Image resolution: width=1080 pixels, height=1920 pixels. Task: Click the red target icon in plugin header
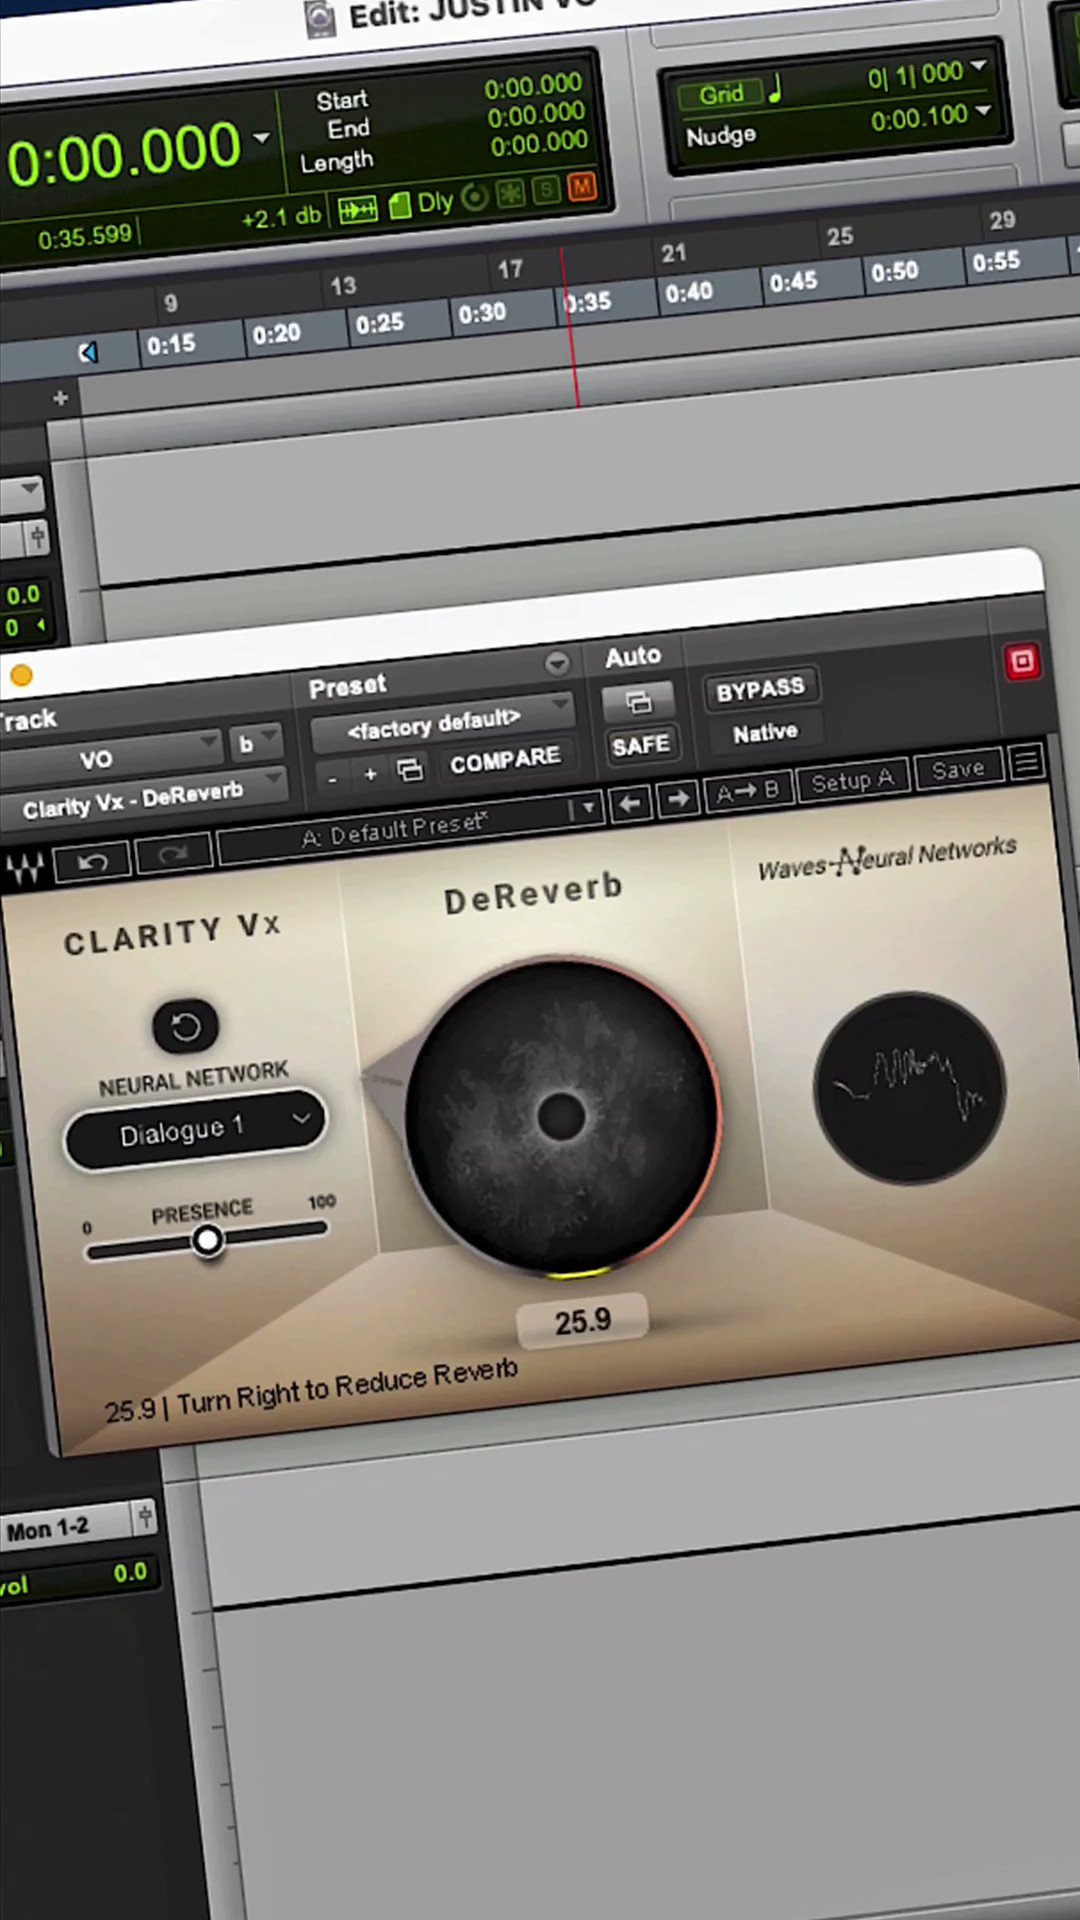pos(1022,661)
